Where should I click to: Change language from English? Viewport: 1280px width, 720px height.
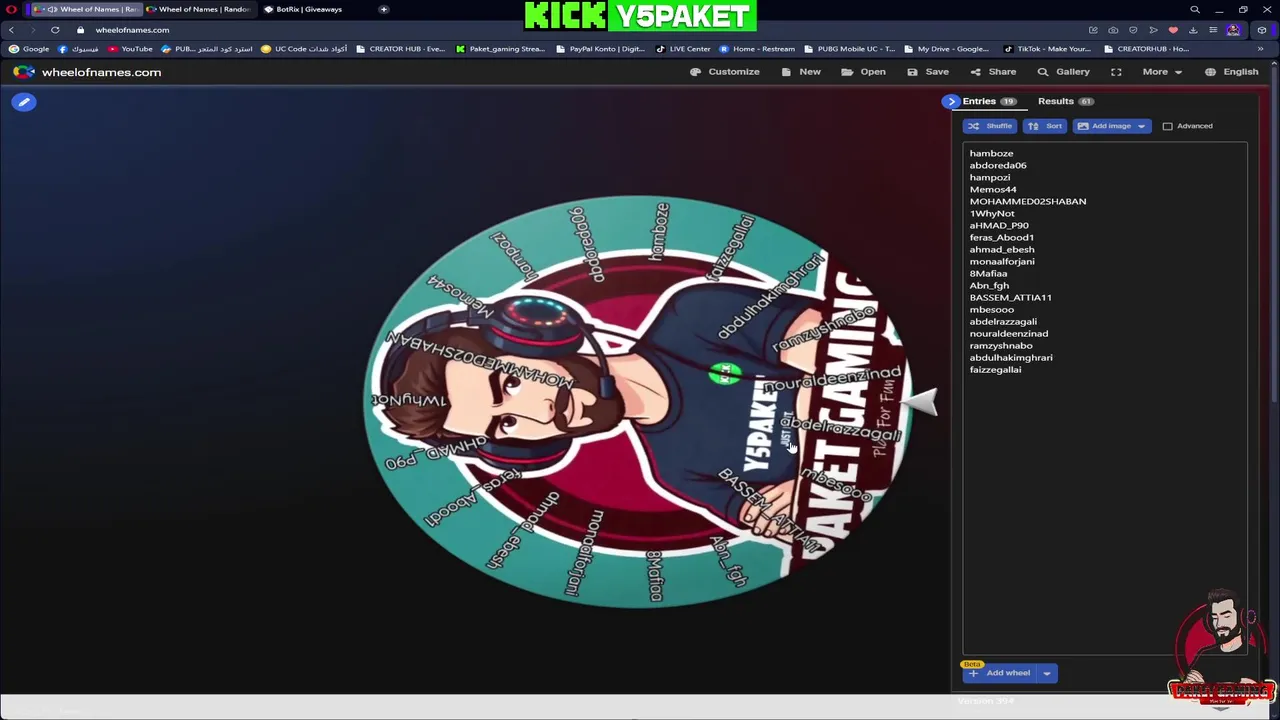coord(1232,72)
